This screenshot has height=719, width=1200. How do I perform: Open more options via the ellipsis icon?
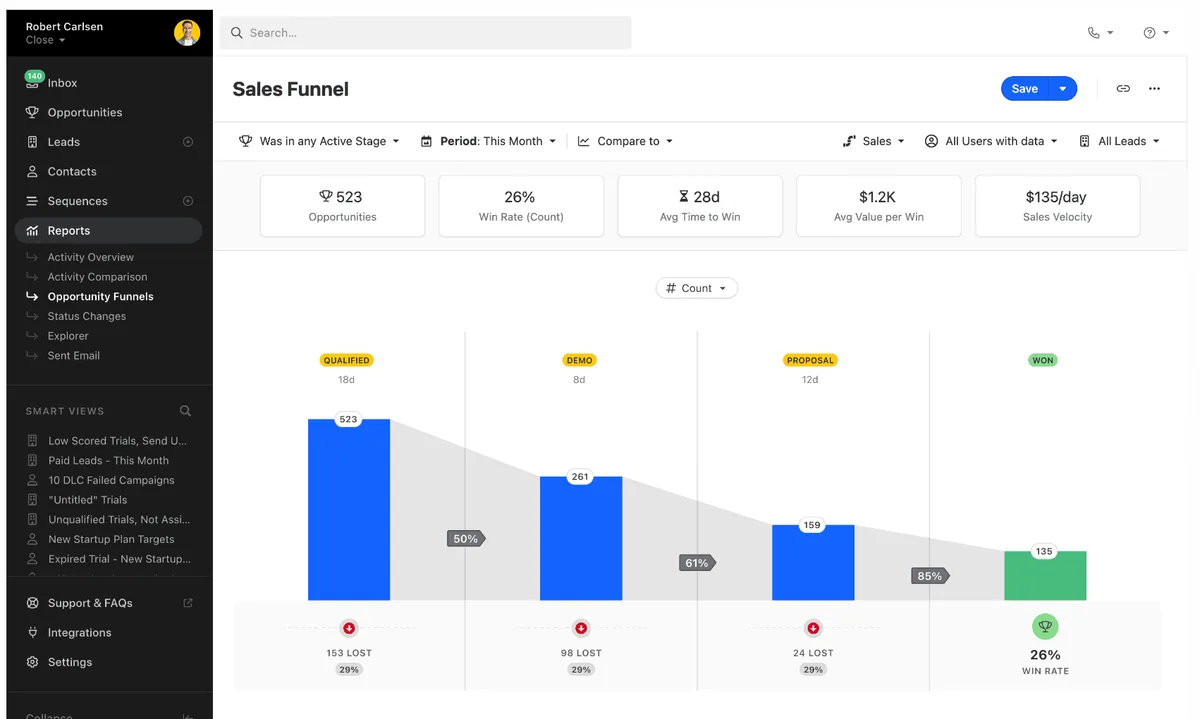coord(1154,88)
